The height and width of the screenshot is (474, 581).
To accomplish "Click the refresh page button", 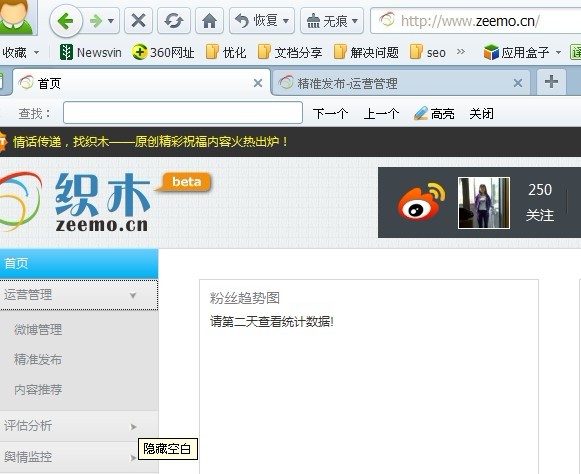I will click(174, 21).
